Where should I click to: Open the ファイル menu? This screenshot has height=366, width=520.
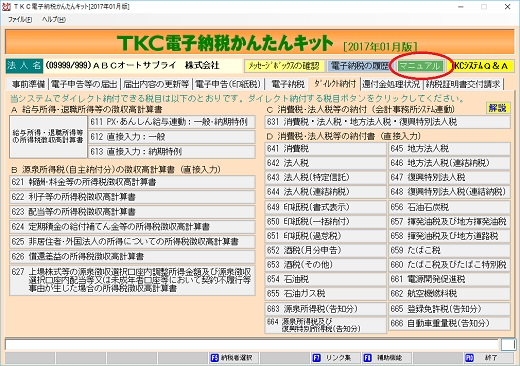click(x=20, y=20)
